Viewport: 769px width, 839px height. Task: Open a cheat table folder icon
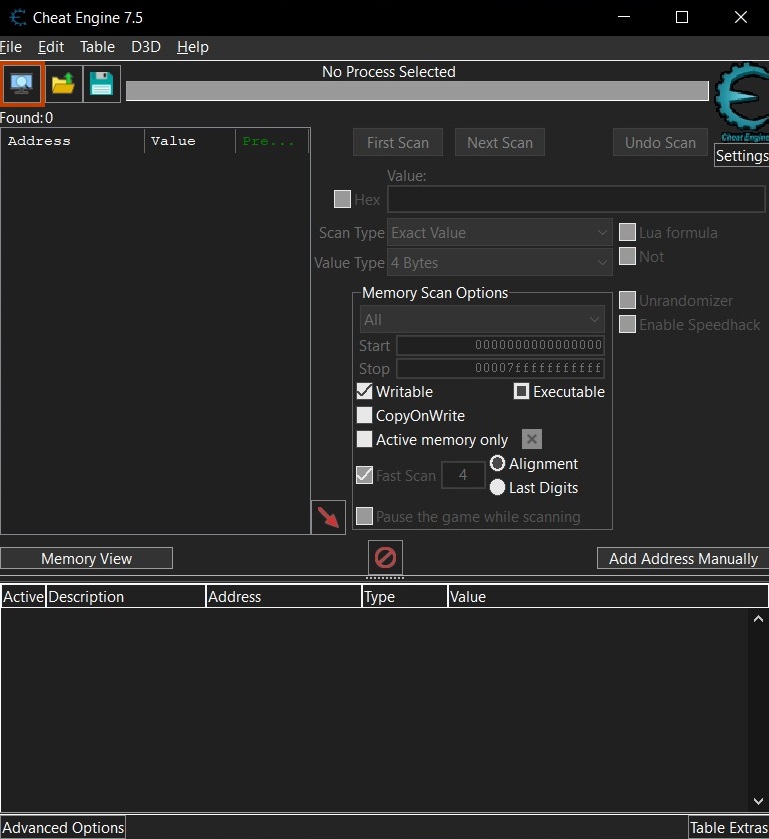pos(64,83)
